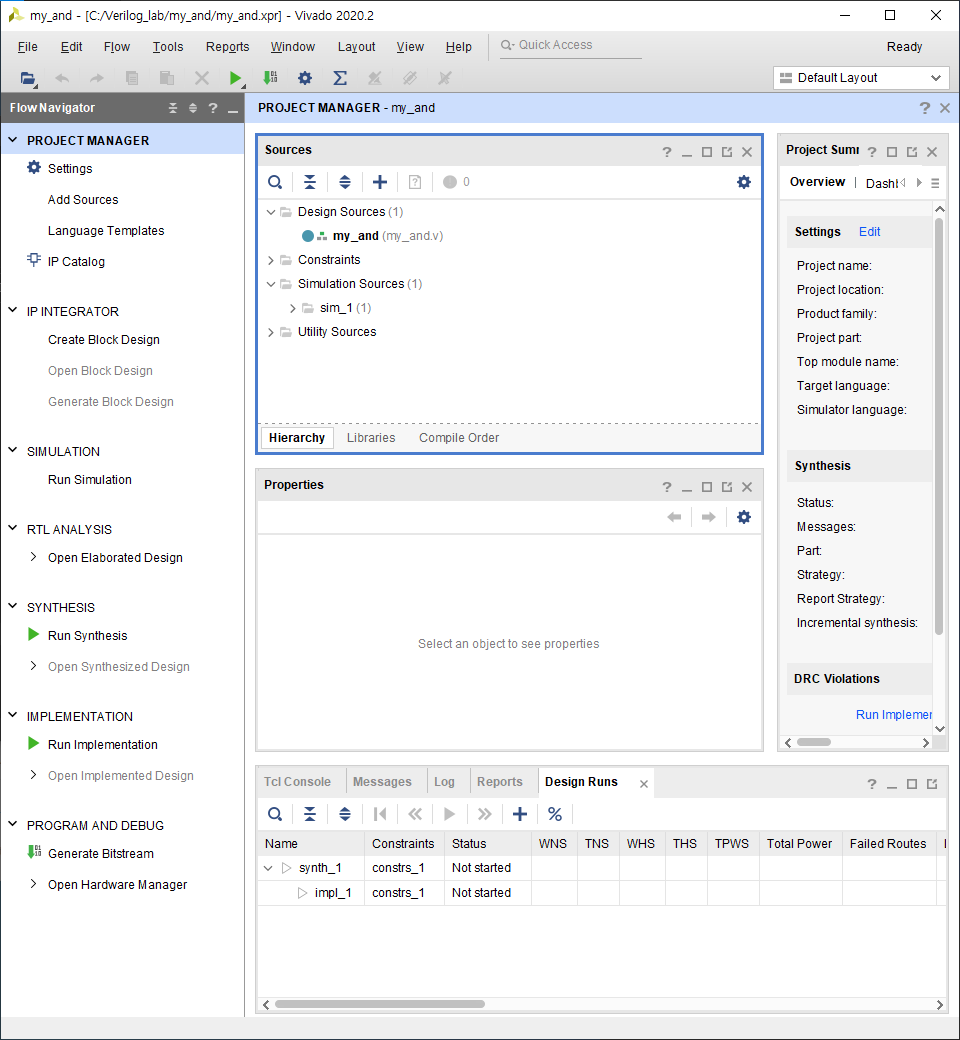Screen dimensions: 960x1040
Task: Open the Default Layout dropdown
Action: [x=861, y=78]
